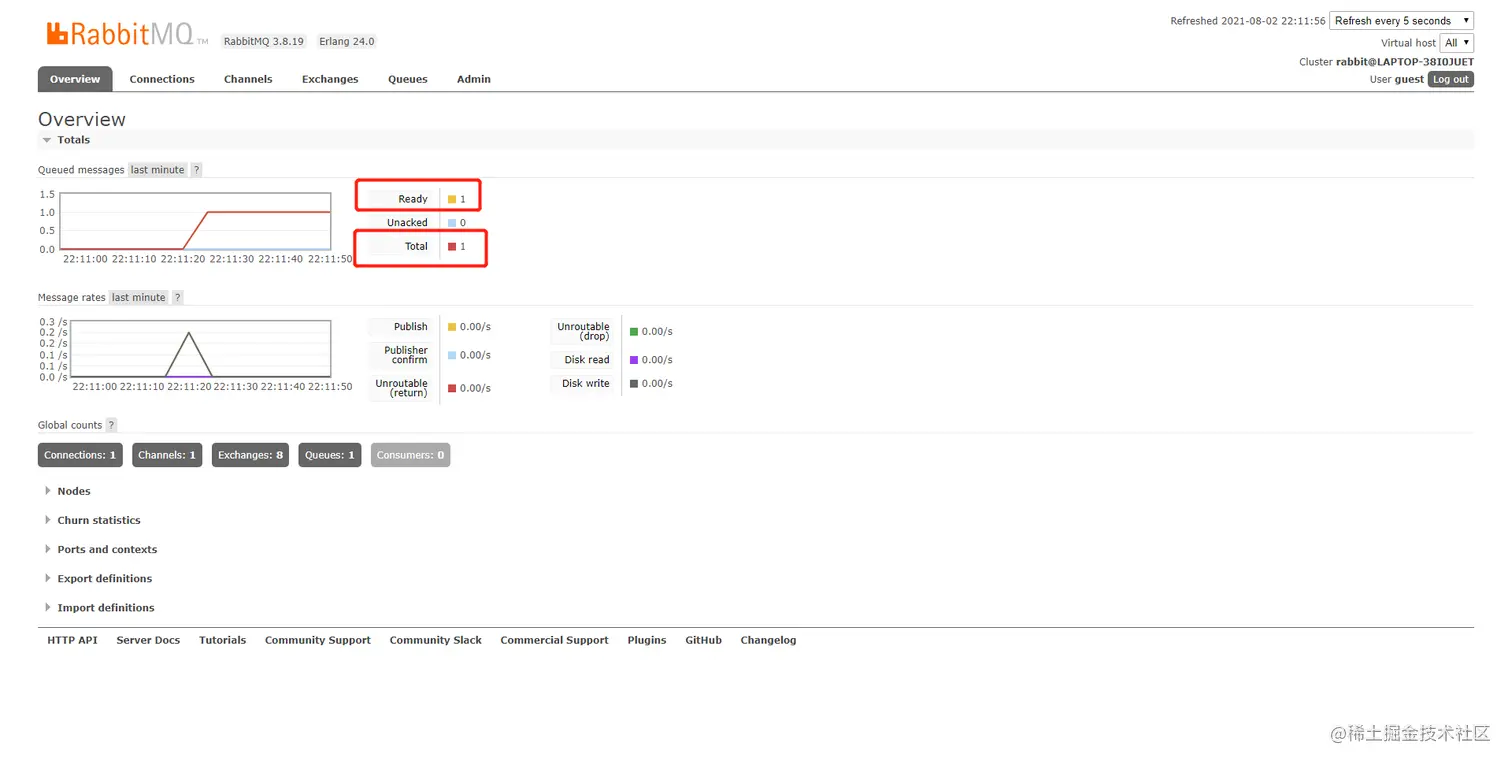Select the Overview tab

[75, 79]
